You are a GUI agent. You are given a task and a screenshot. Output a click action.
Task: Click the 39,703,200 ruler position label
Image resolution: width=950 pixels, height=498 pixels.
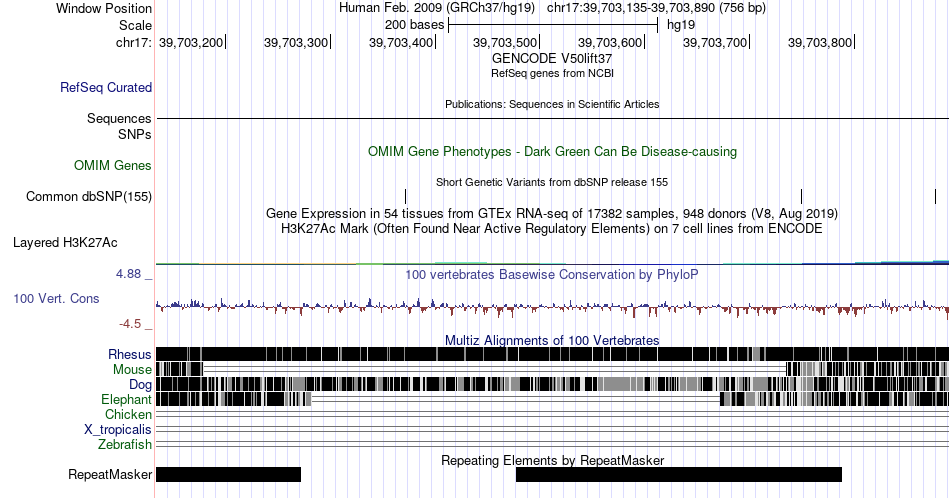pyautogui.click(x=191, y=42)
